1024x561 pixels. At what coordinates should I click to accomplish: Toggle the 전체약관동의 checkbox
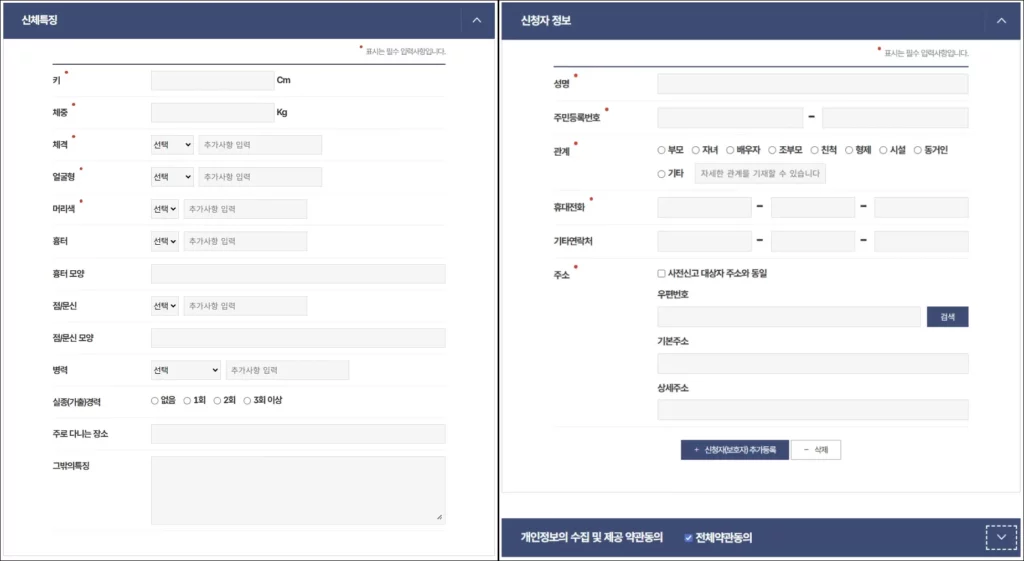(688, 538)
